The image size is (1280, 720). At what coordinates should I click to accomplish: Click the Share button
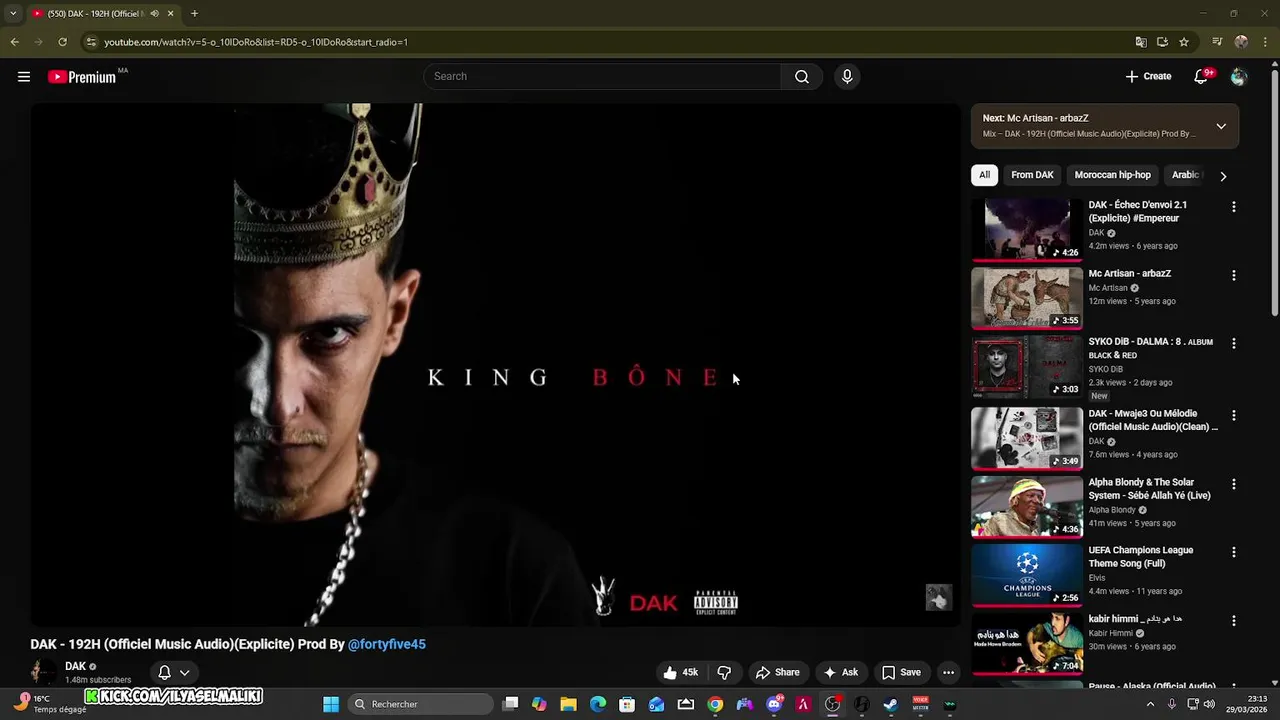[777, 672]
